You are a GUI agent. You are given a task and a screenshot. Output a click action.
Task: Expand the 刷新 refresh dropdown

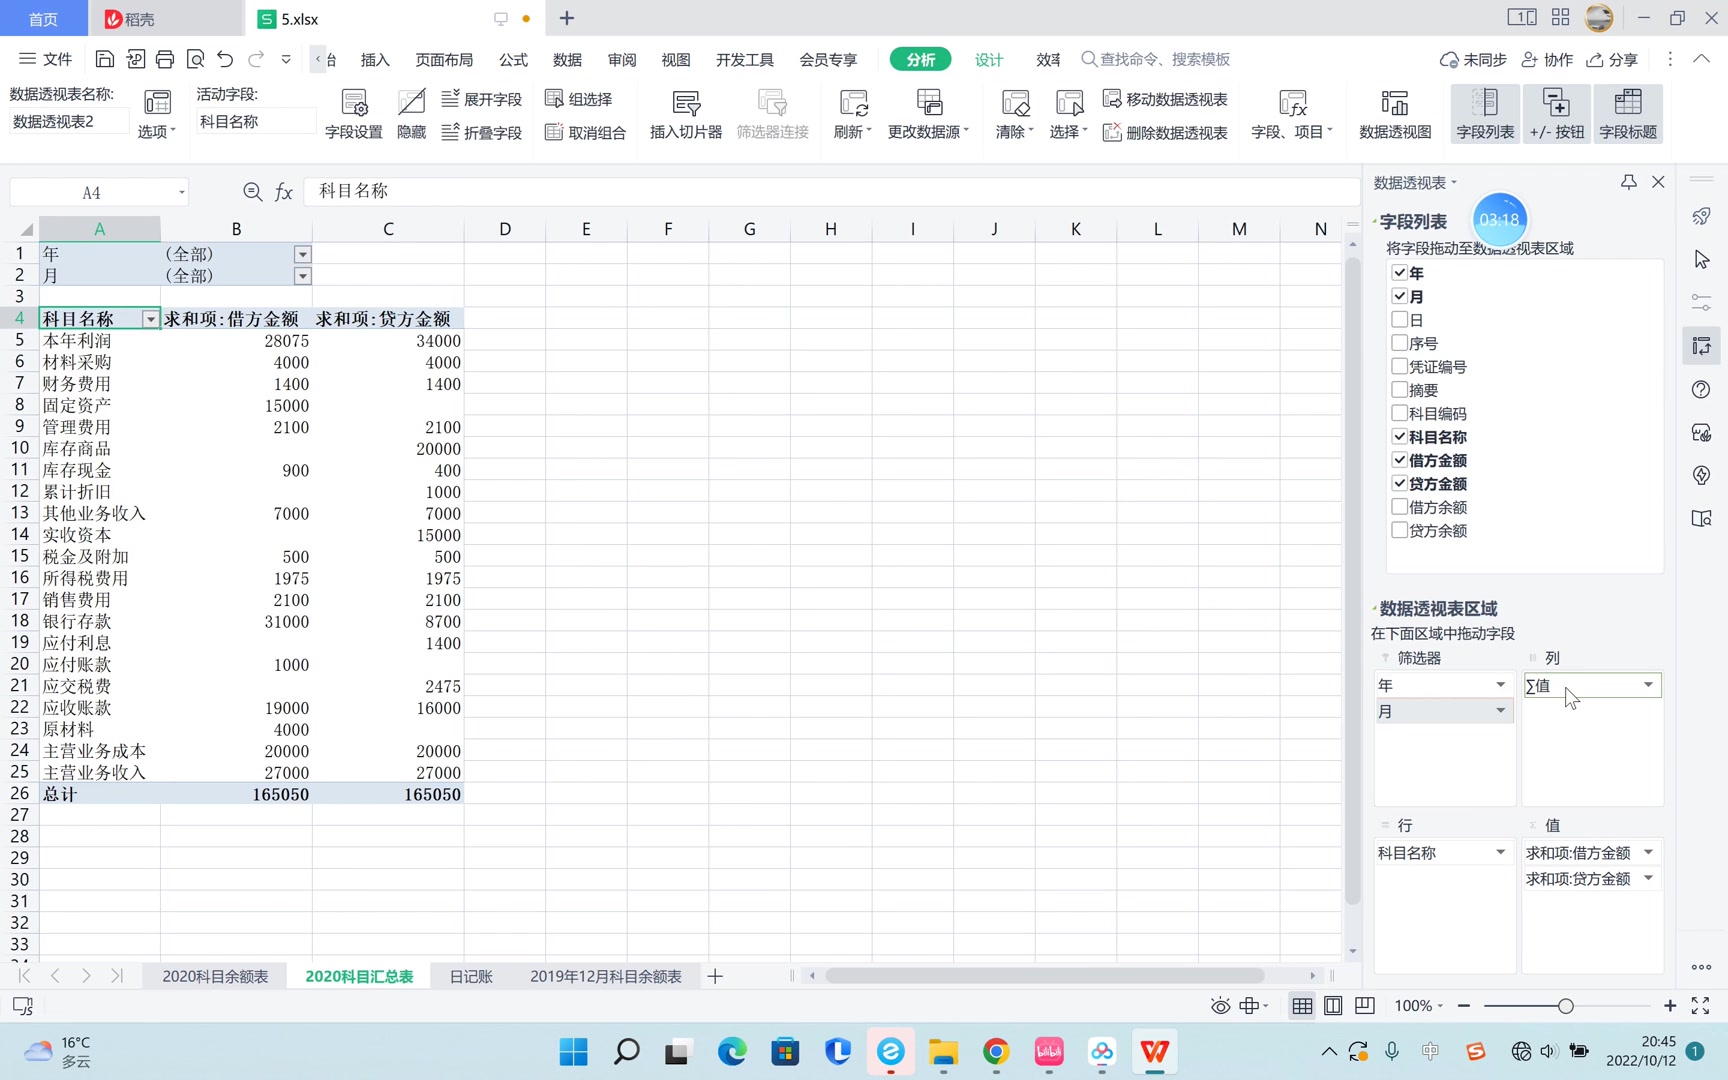tap(853, 131)
